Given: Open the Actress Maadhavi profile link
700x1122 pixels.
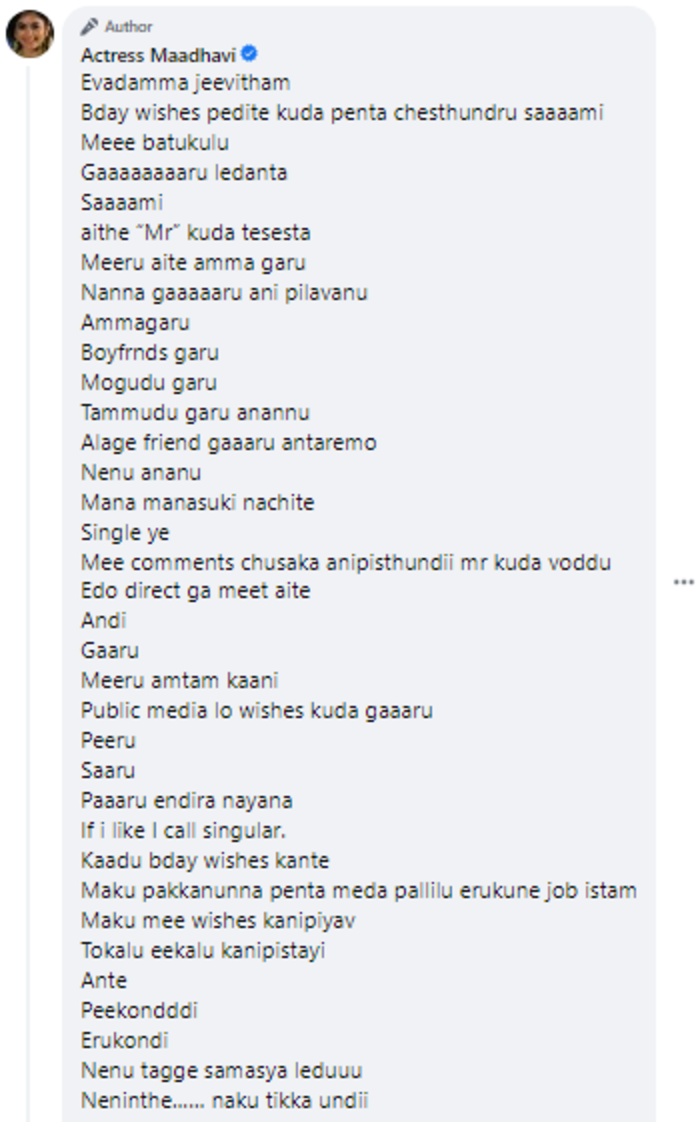Looking at the screenshot, I should (158, 55).
